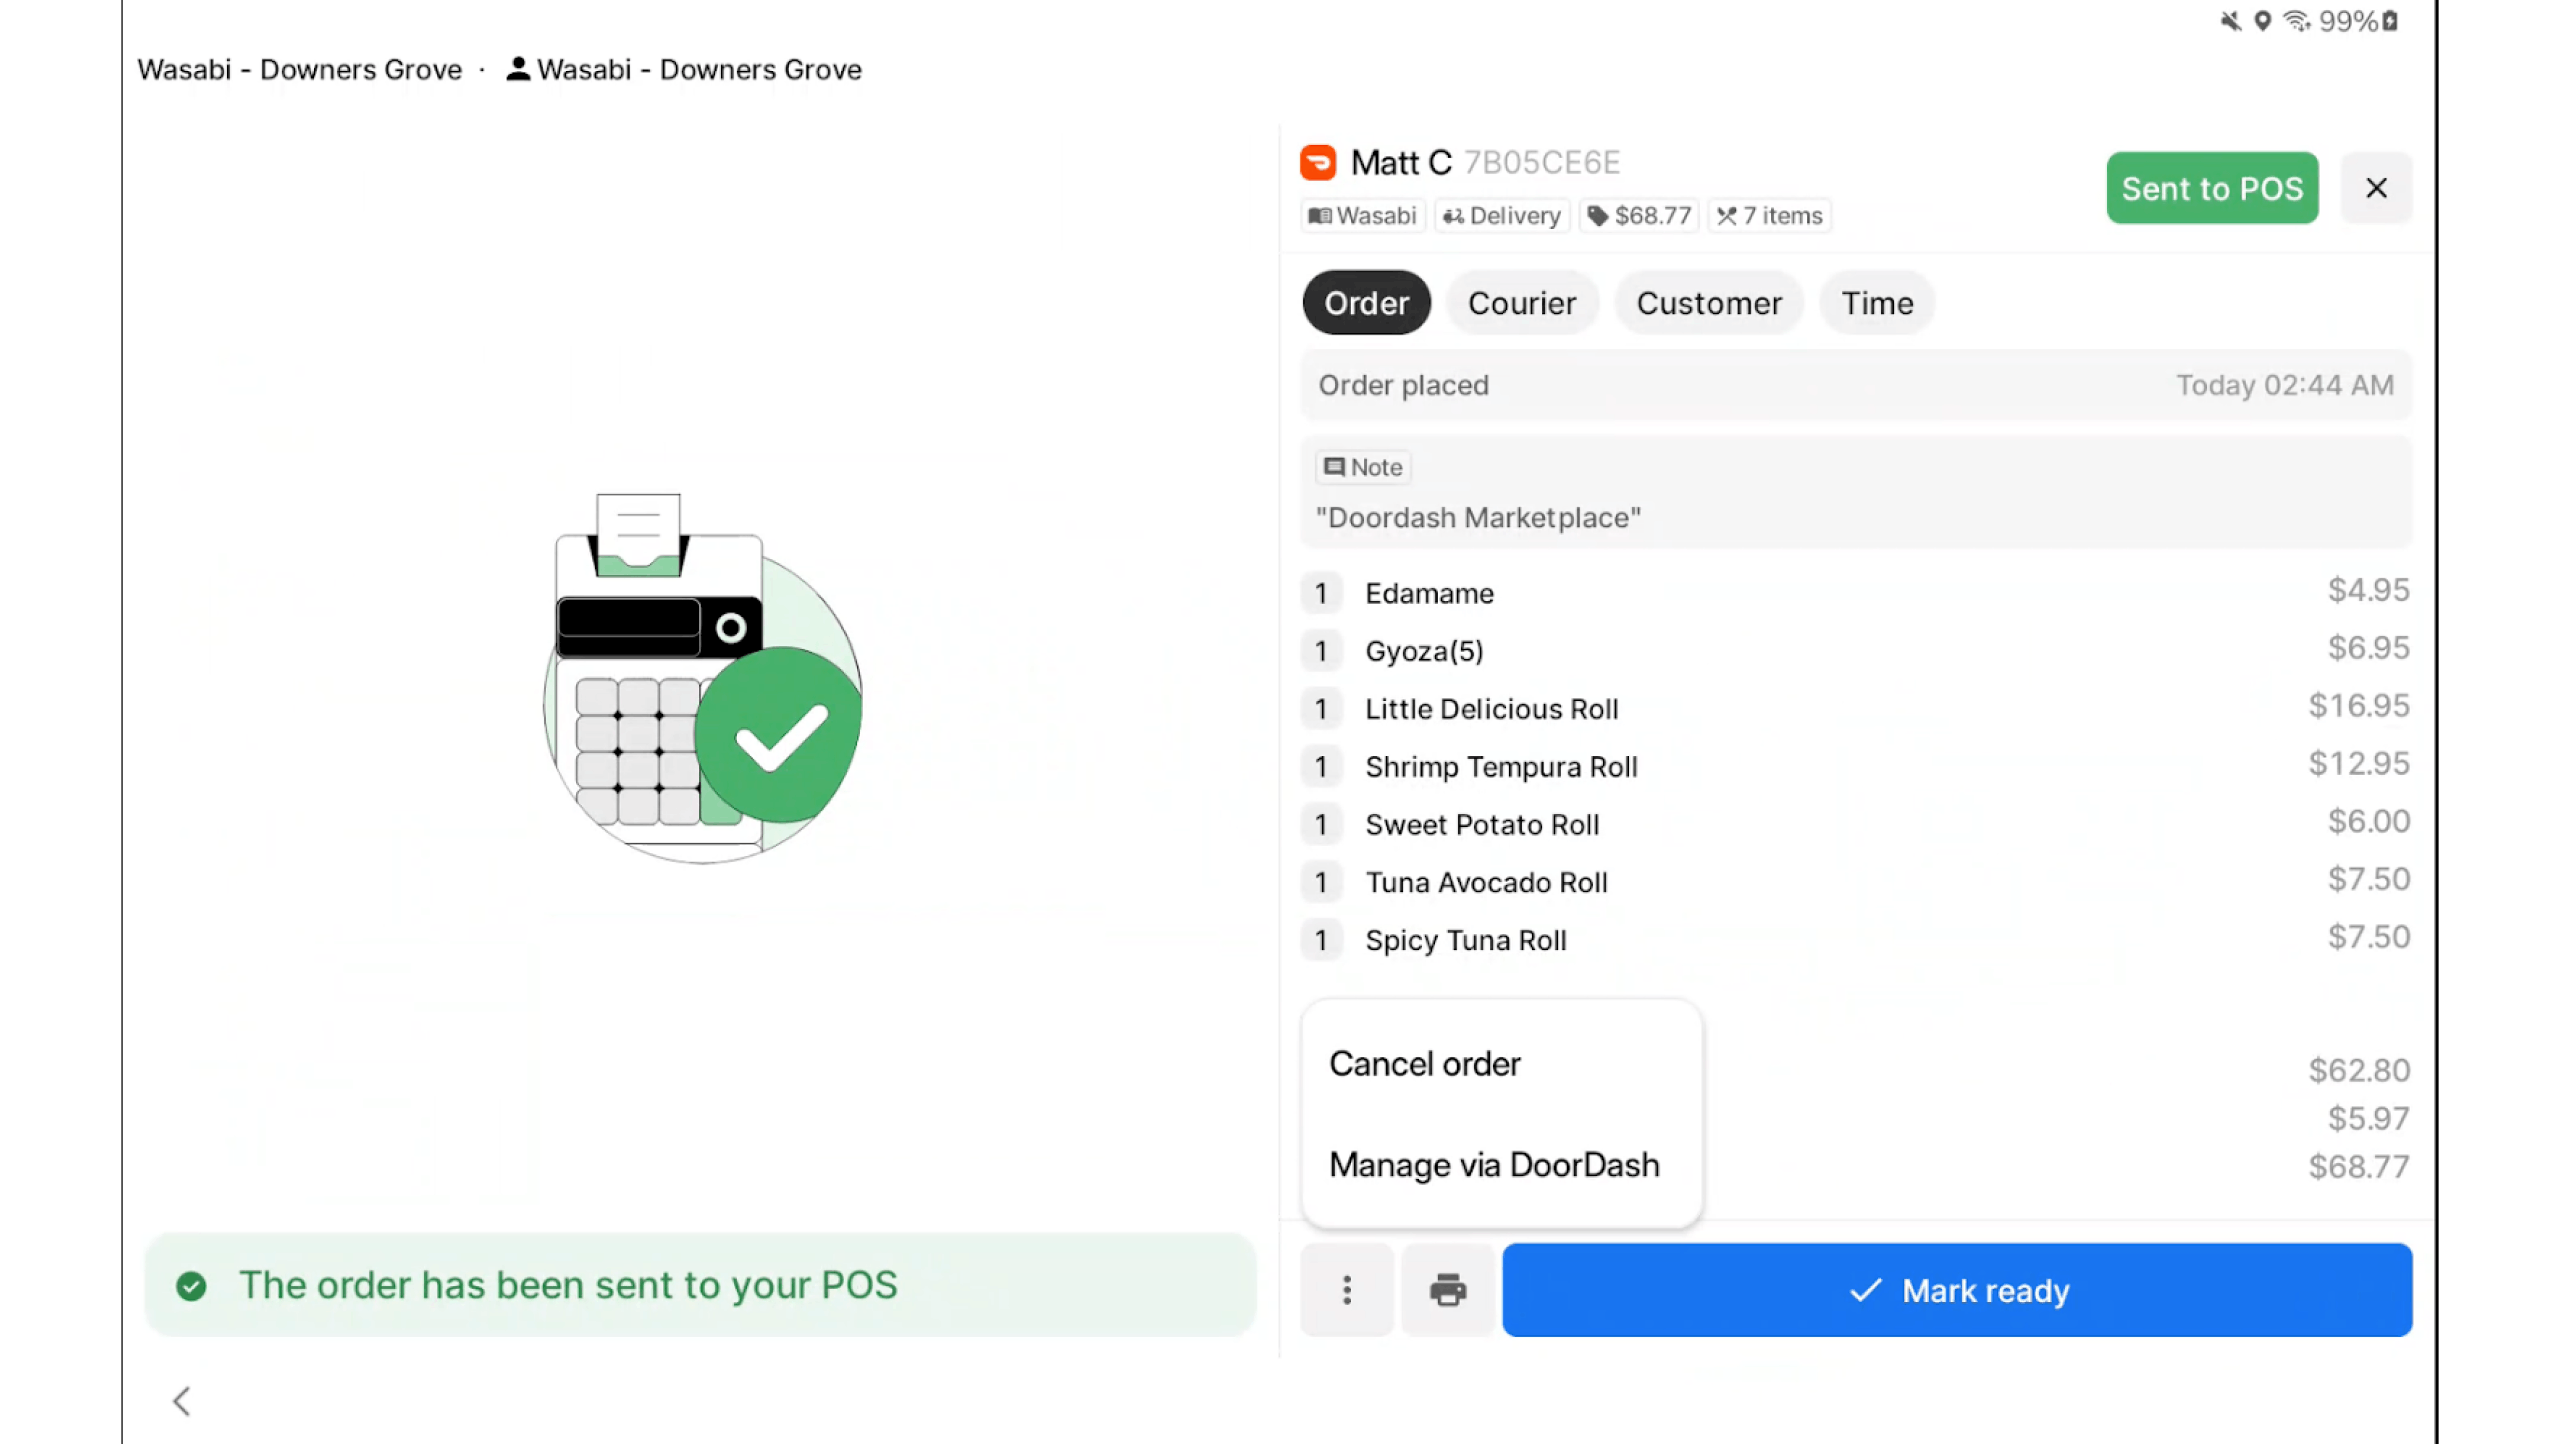Click the printer icon button

(1447, 1290)
